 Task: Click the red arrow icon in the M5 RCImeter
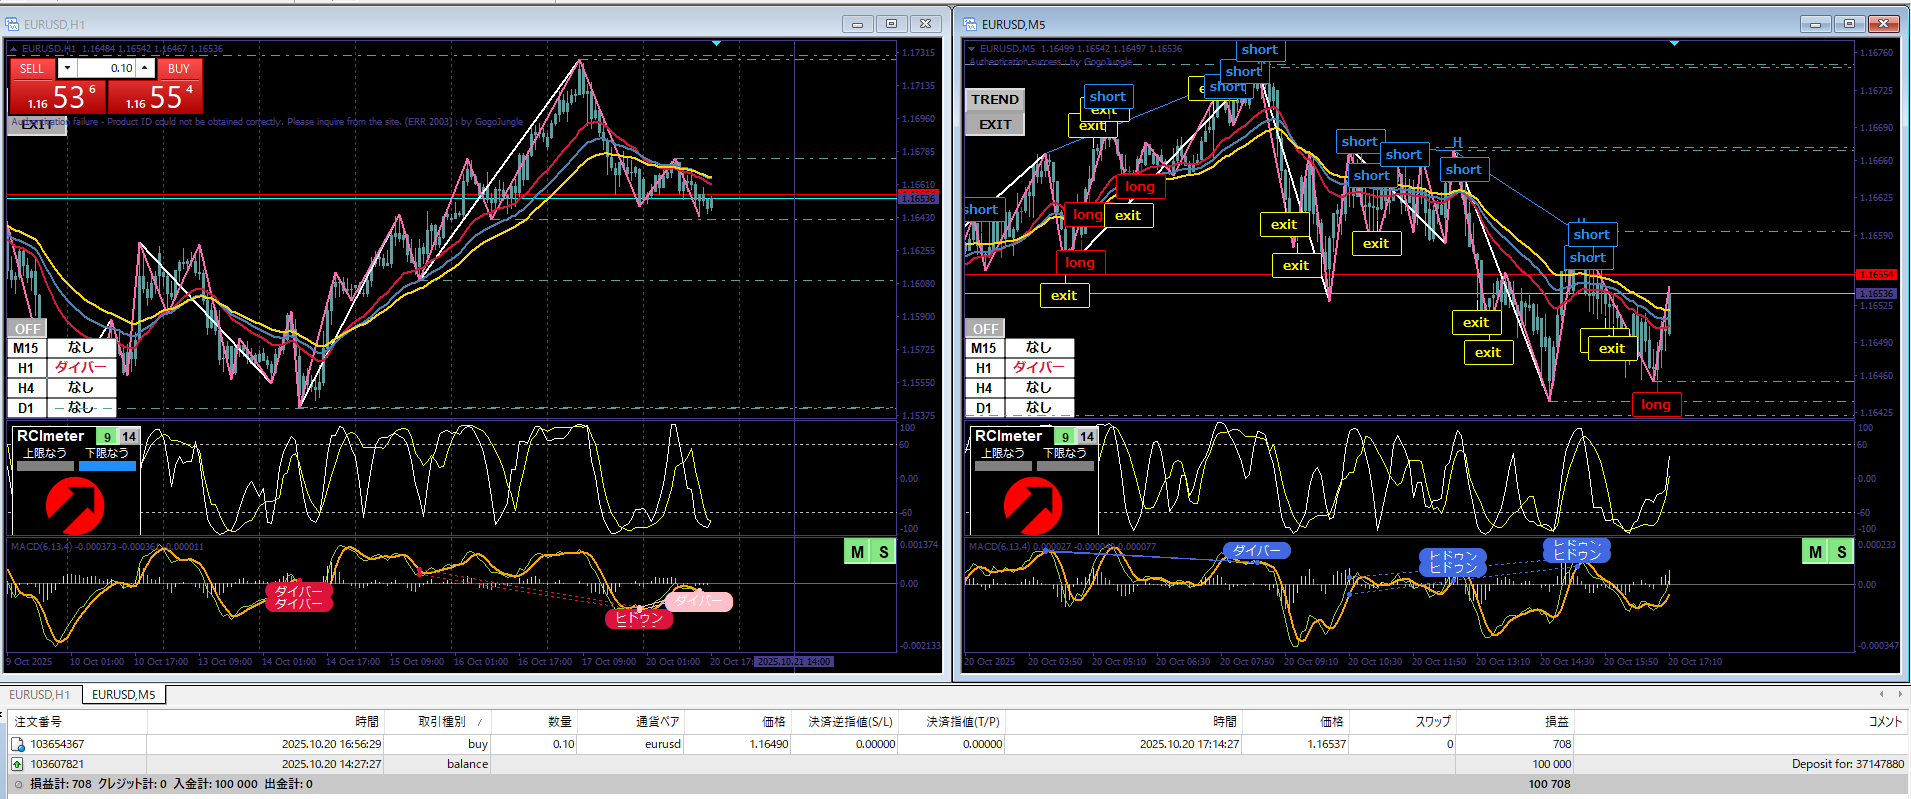(x=1032, y=505)
